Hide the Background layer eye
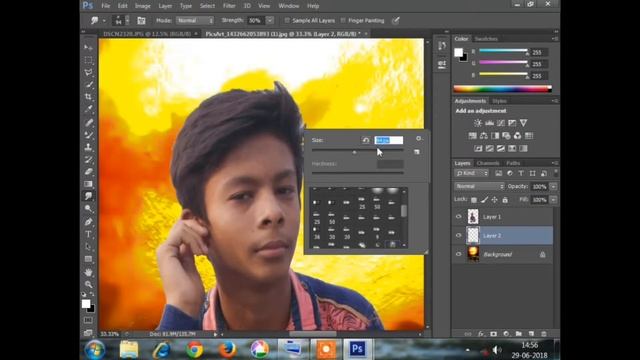 (x=459, y=254)
